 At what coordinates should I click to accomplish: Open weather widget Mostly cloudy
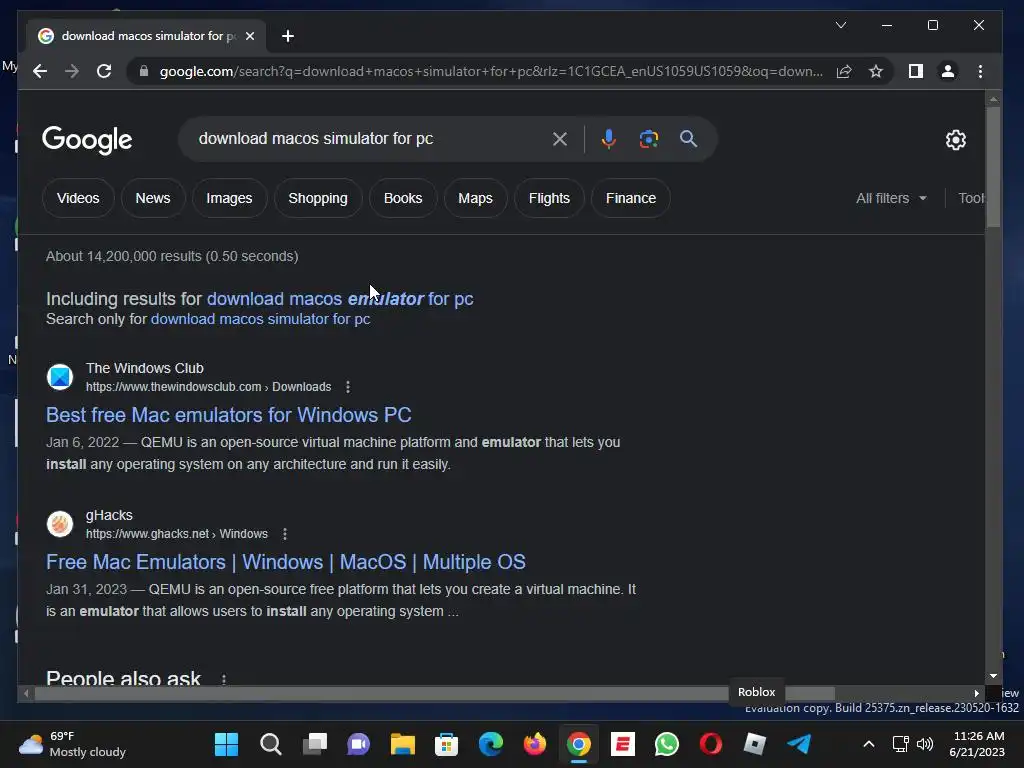point(72,744)
